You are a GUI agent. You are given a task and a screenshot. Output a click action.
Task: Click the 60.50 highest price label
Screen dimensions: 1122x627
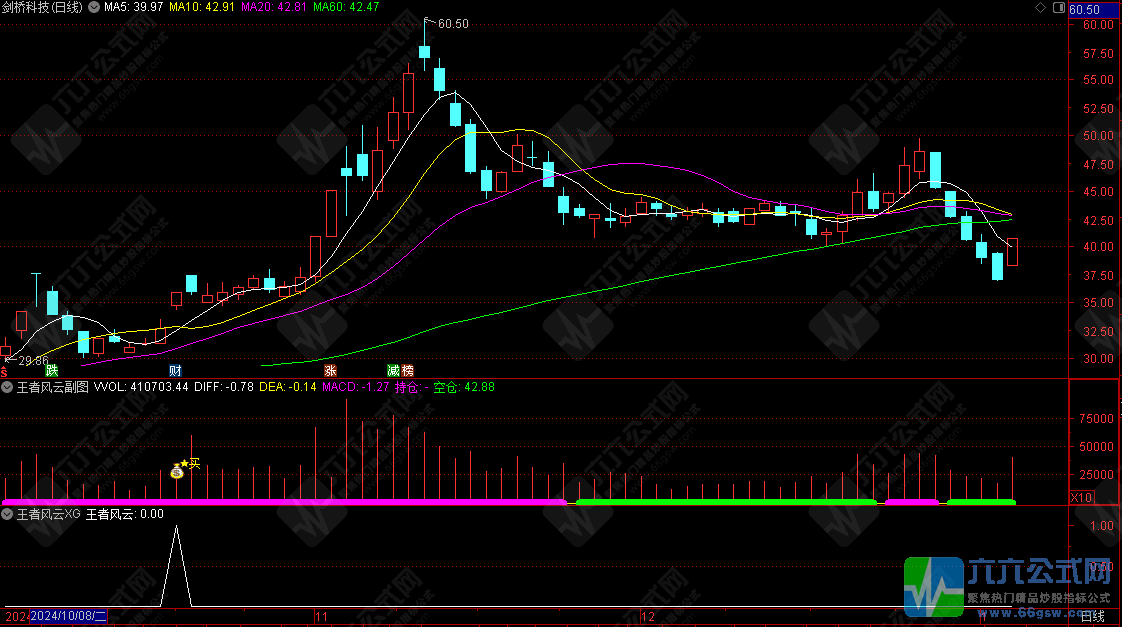(453, 23)
